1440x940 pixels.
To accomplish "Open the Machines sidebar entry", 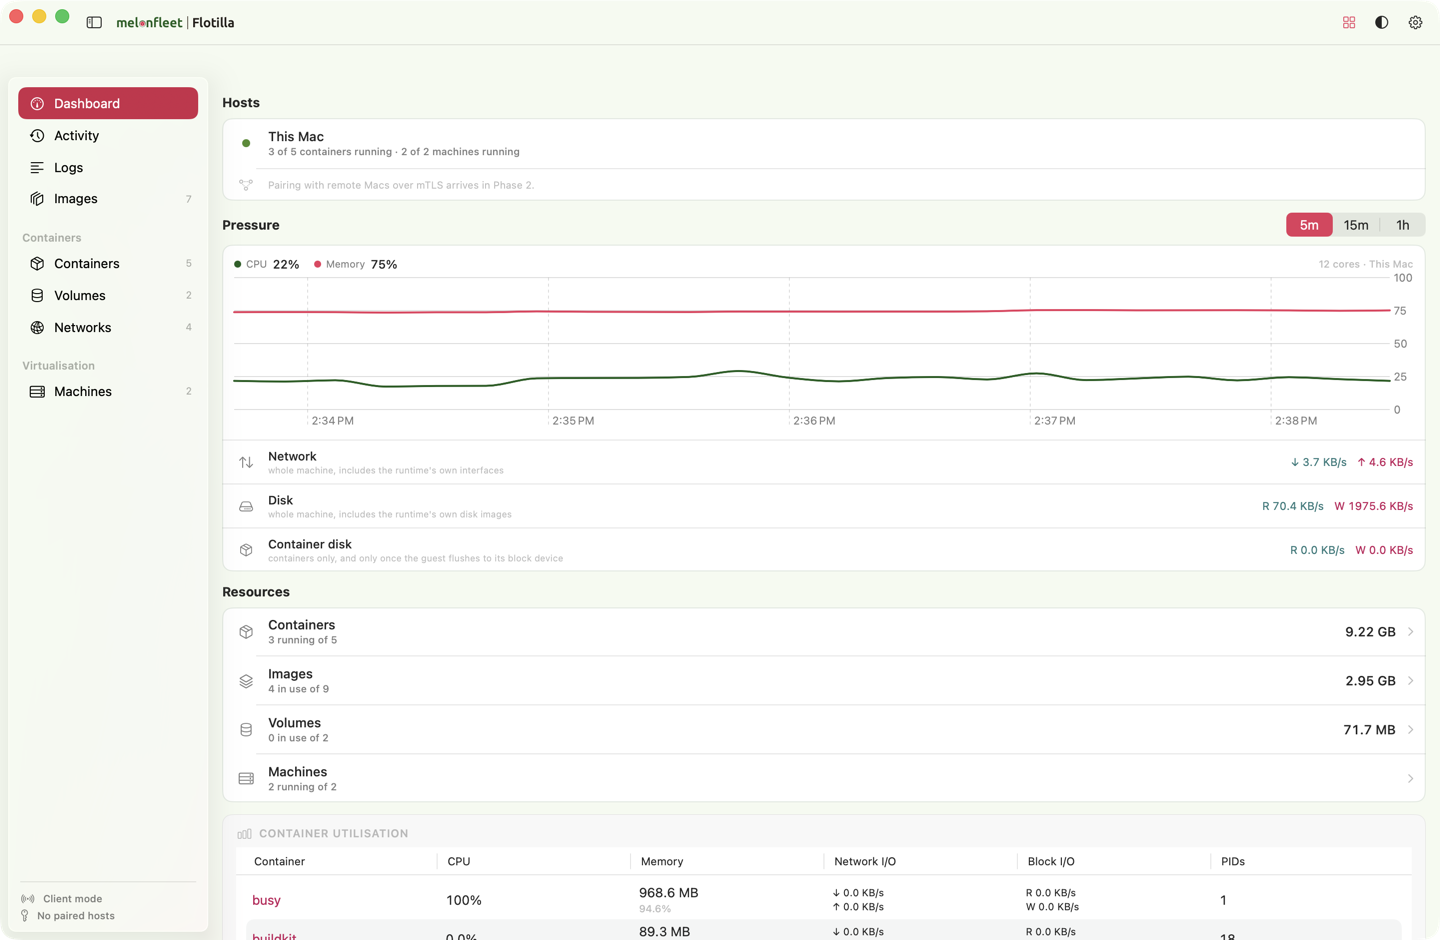I will pyautogui.click(x=108, y=392).
